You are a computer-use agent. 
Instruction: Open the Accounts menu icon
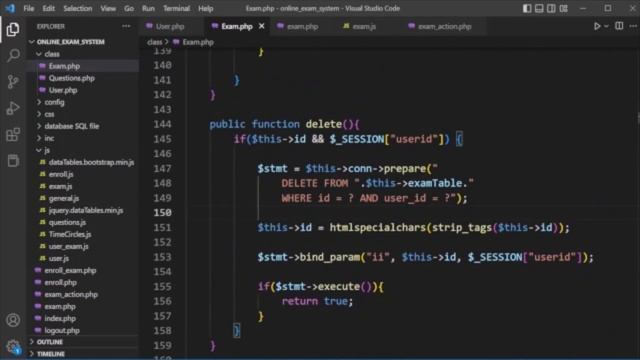coord(13,320)
